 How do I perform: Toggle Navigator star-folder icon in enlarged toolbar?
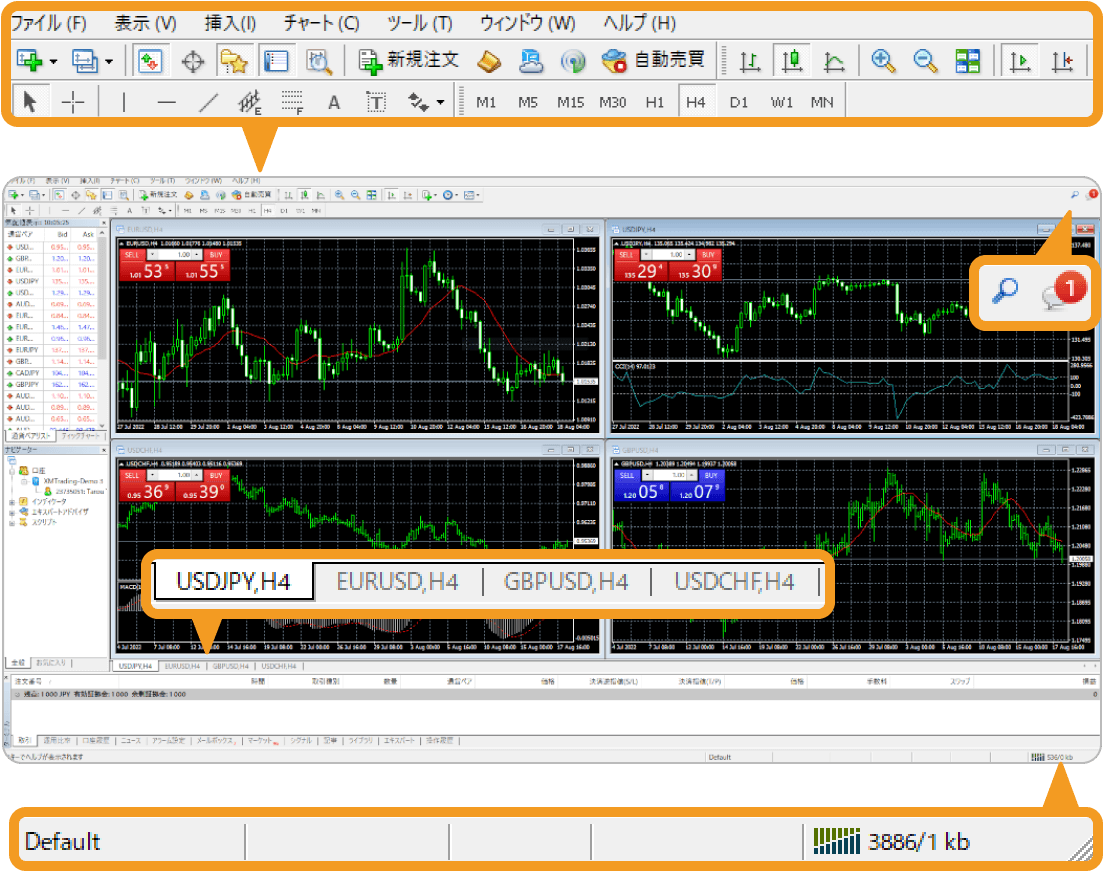pyautogui.click(x=234, y=61)
